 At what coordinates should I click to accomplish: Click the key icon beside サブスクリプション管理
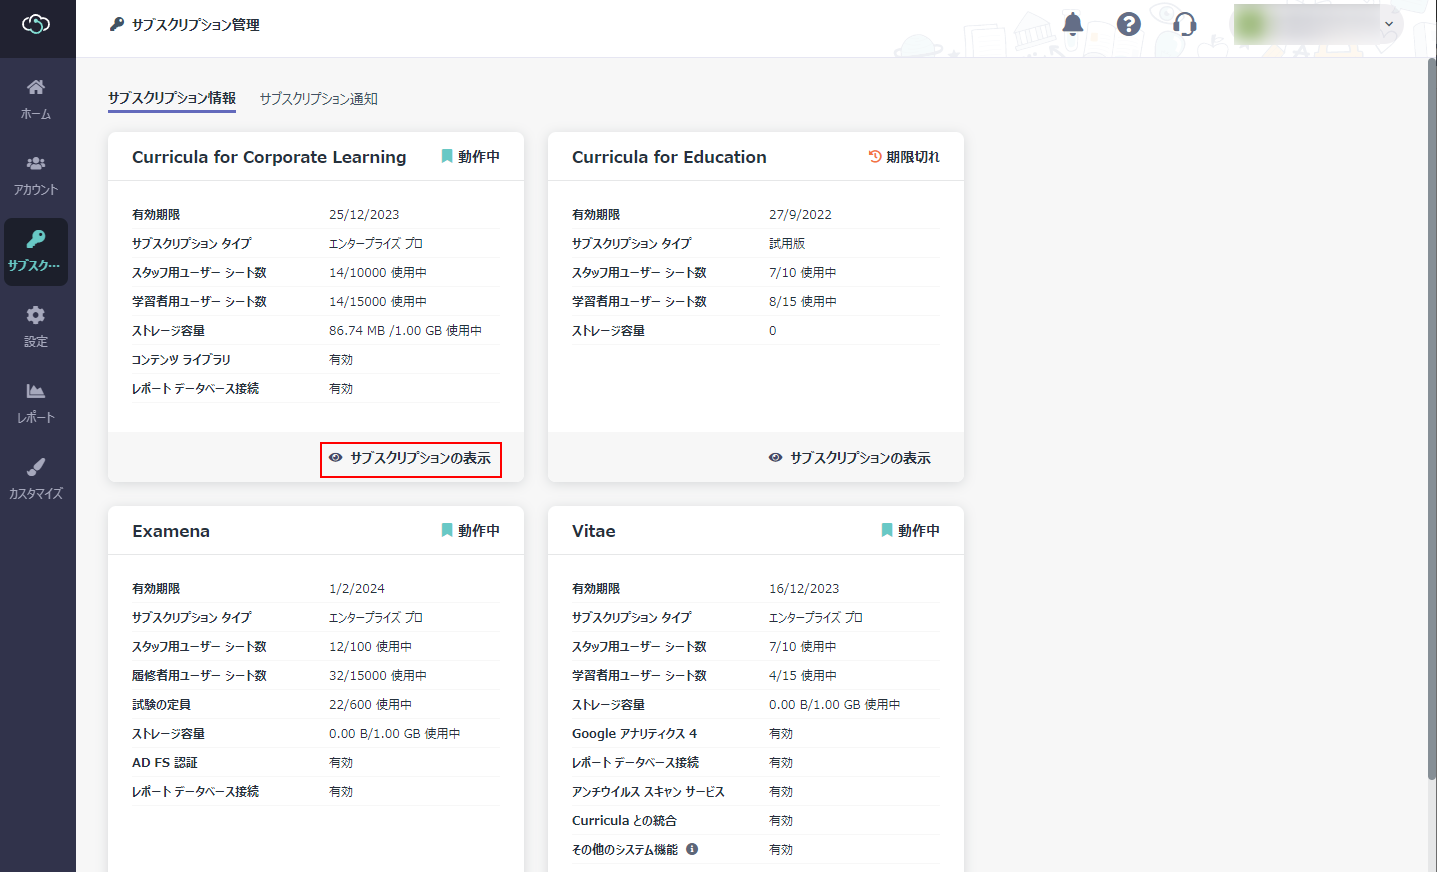[x=117, y=24]
